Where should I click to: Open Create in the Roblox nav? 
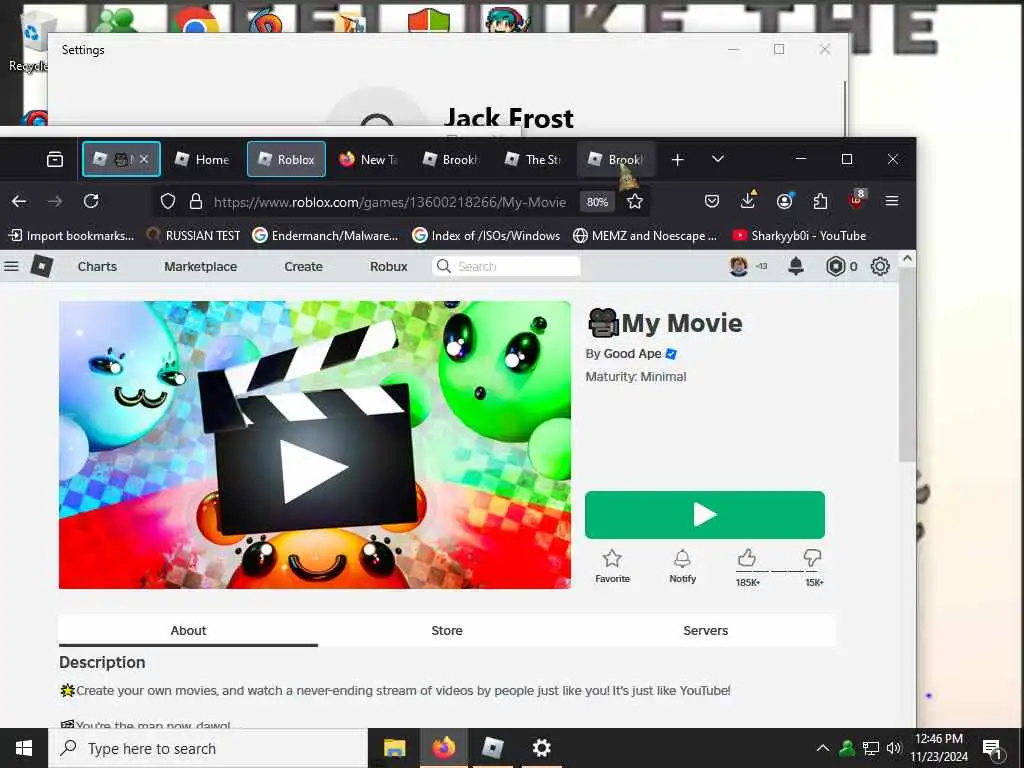(304, 266)
